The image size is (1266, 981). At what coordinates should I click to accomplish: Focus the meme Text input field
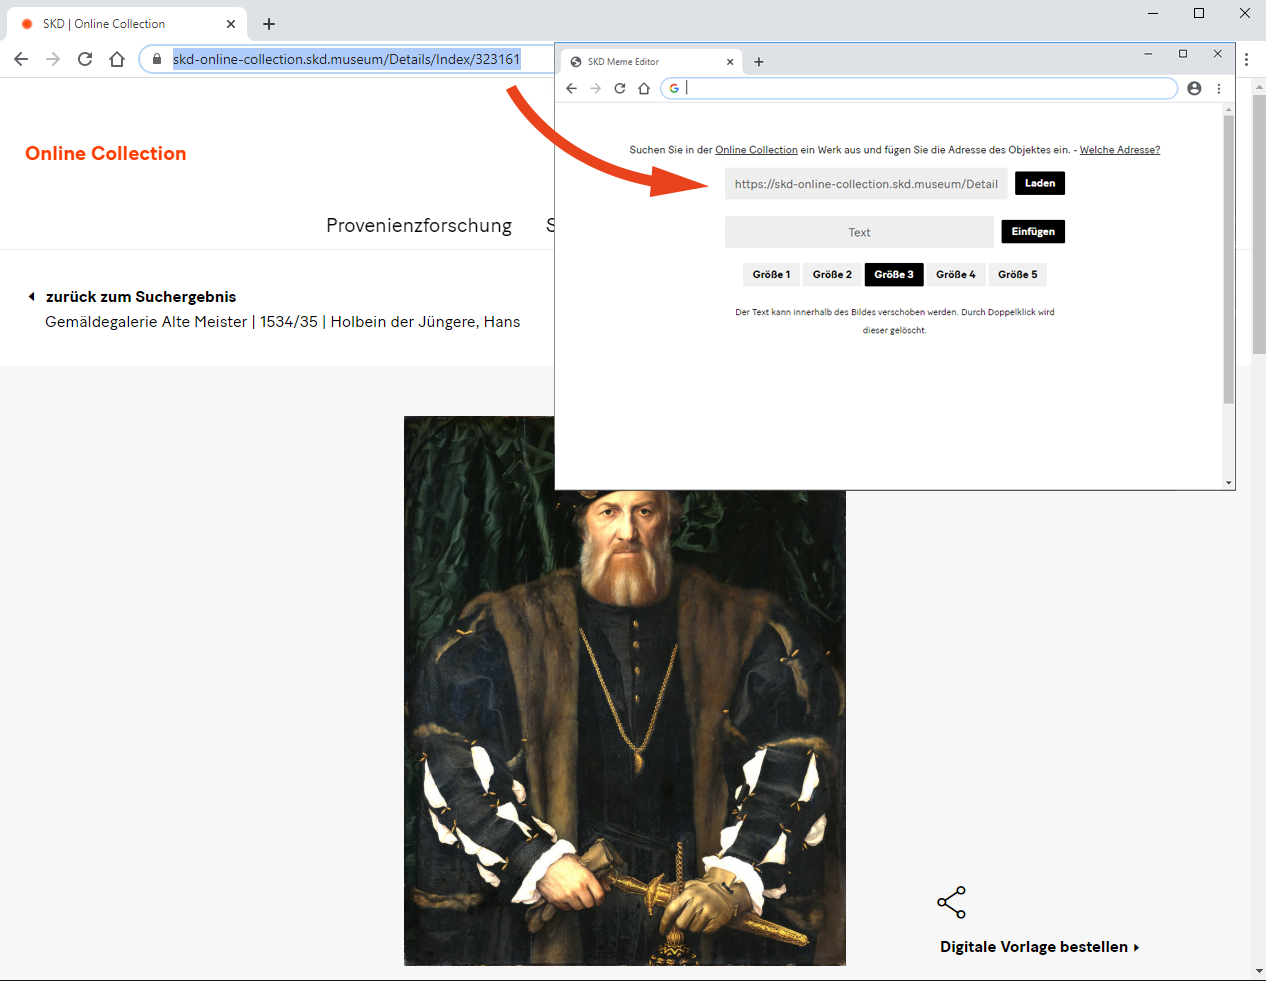[859, 232]
